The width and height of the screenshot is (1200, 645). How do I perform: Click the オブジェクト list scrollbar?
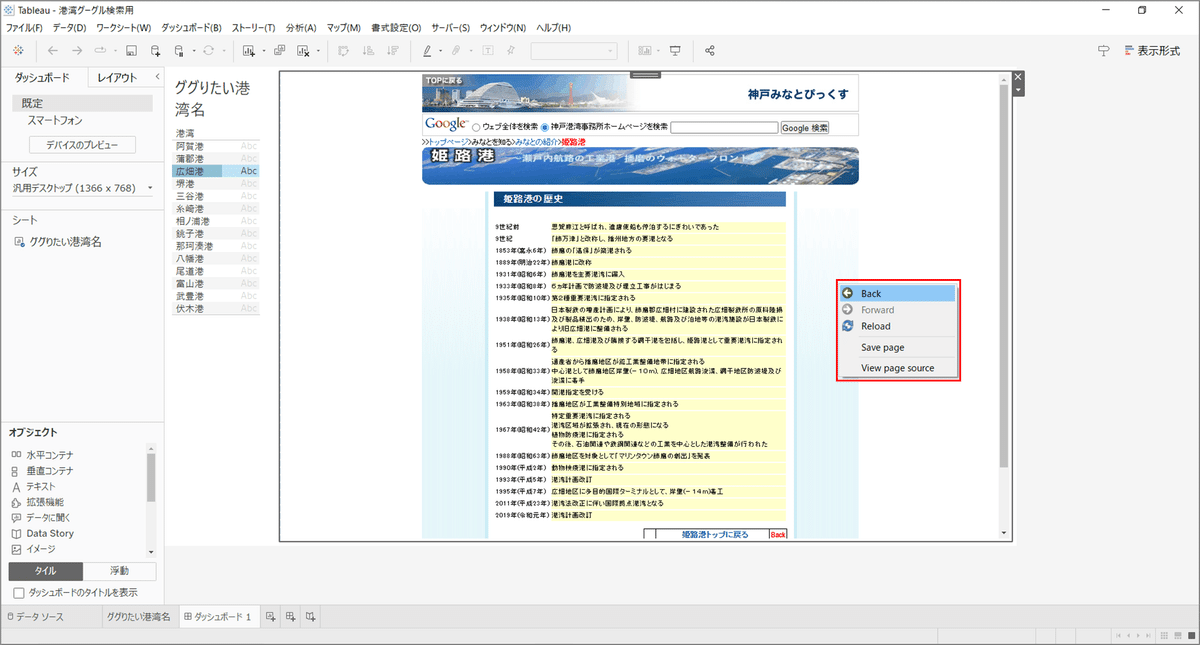[151, 478]
